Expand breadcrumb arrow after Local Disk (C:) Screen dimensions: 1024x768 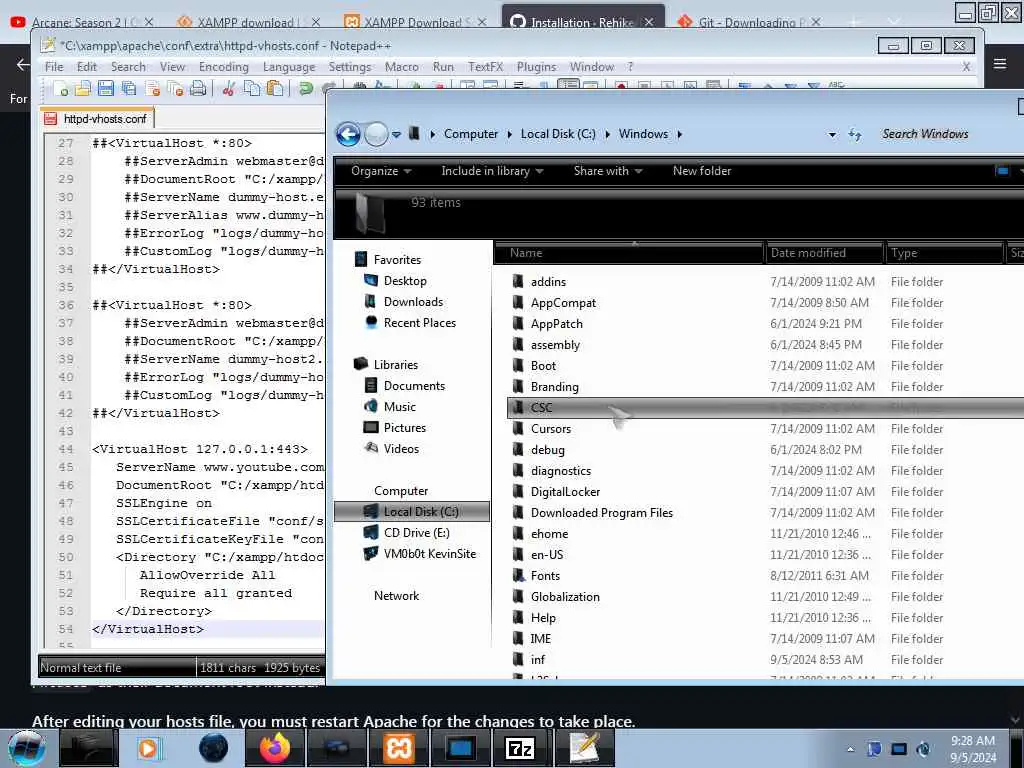[607, 135]
